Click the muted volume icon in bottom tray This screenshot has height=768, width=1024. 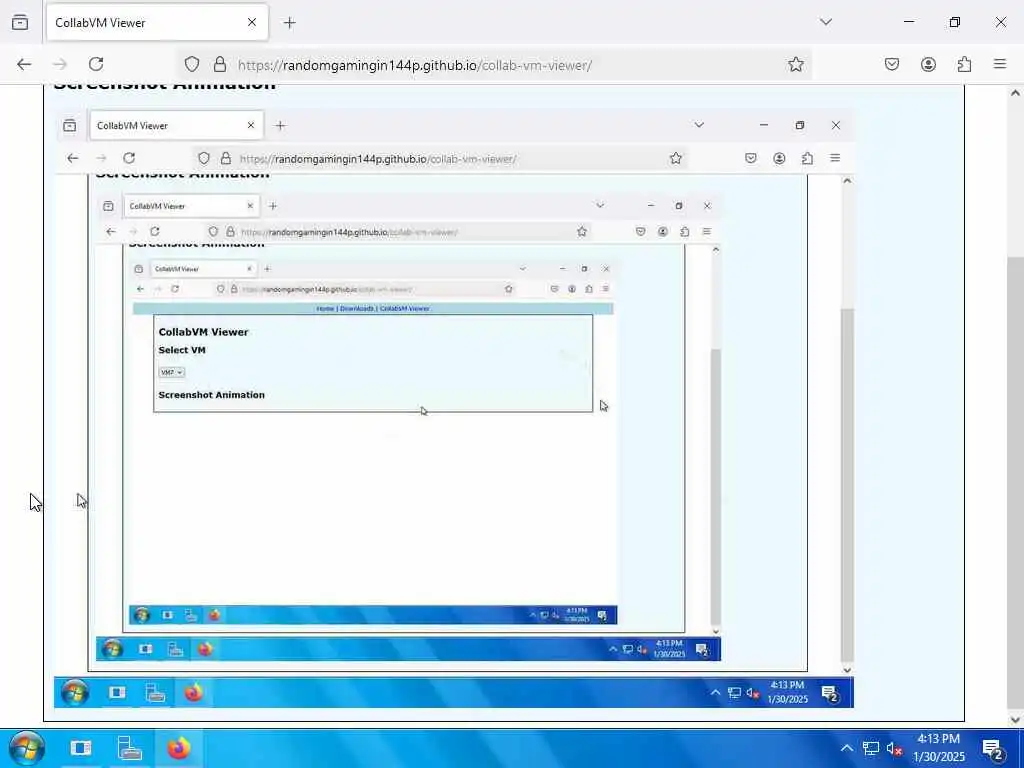pyautogui.click(x=894, y=748)
